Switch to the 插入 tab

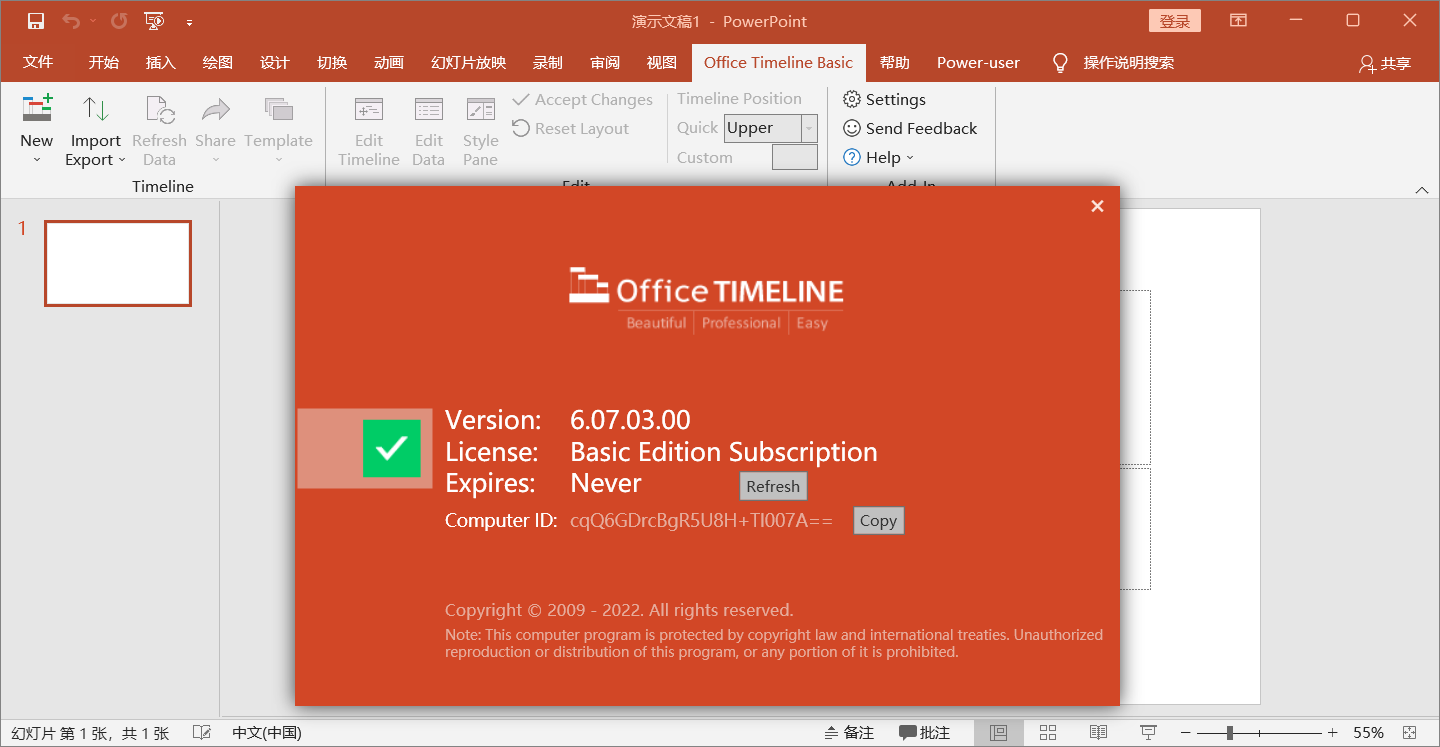tap(160, 62)
